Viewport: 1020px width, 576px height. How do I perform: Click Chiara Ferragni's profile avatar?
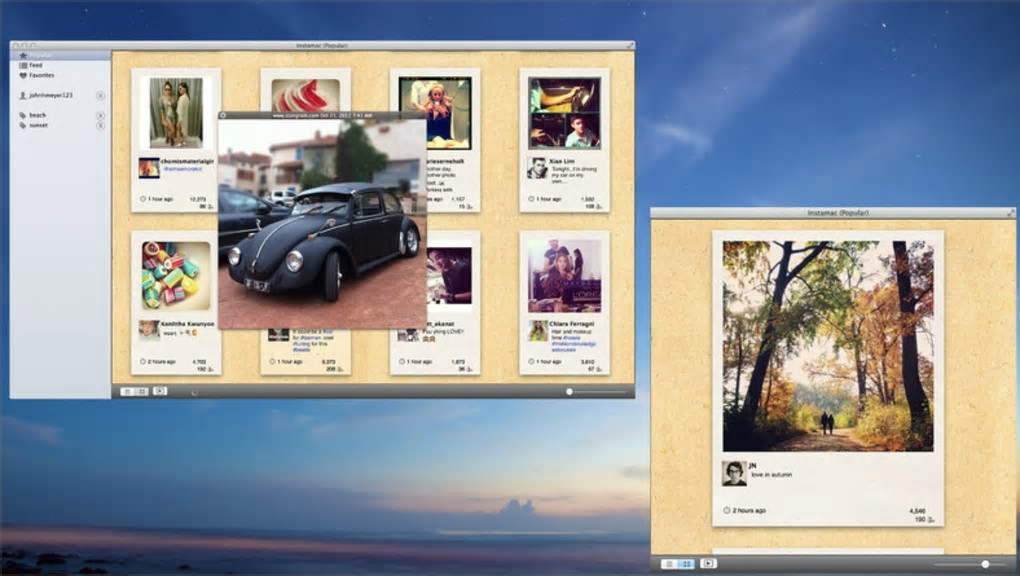click(x=537, y=330)
